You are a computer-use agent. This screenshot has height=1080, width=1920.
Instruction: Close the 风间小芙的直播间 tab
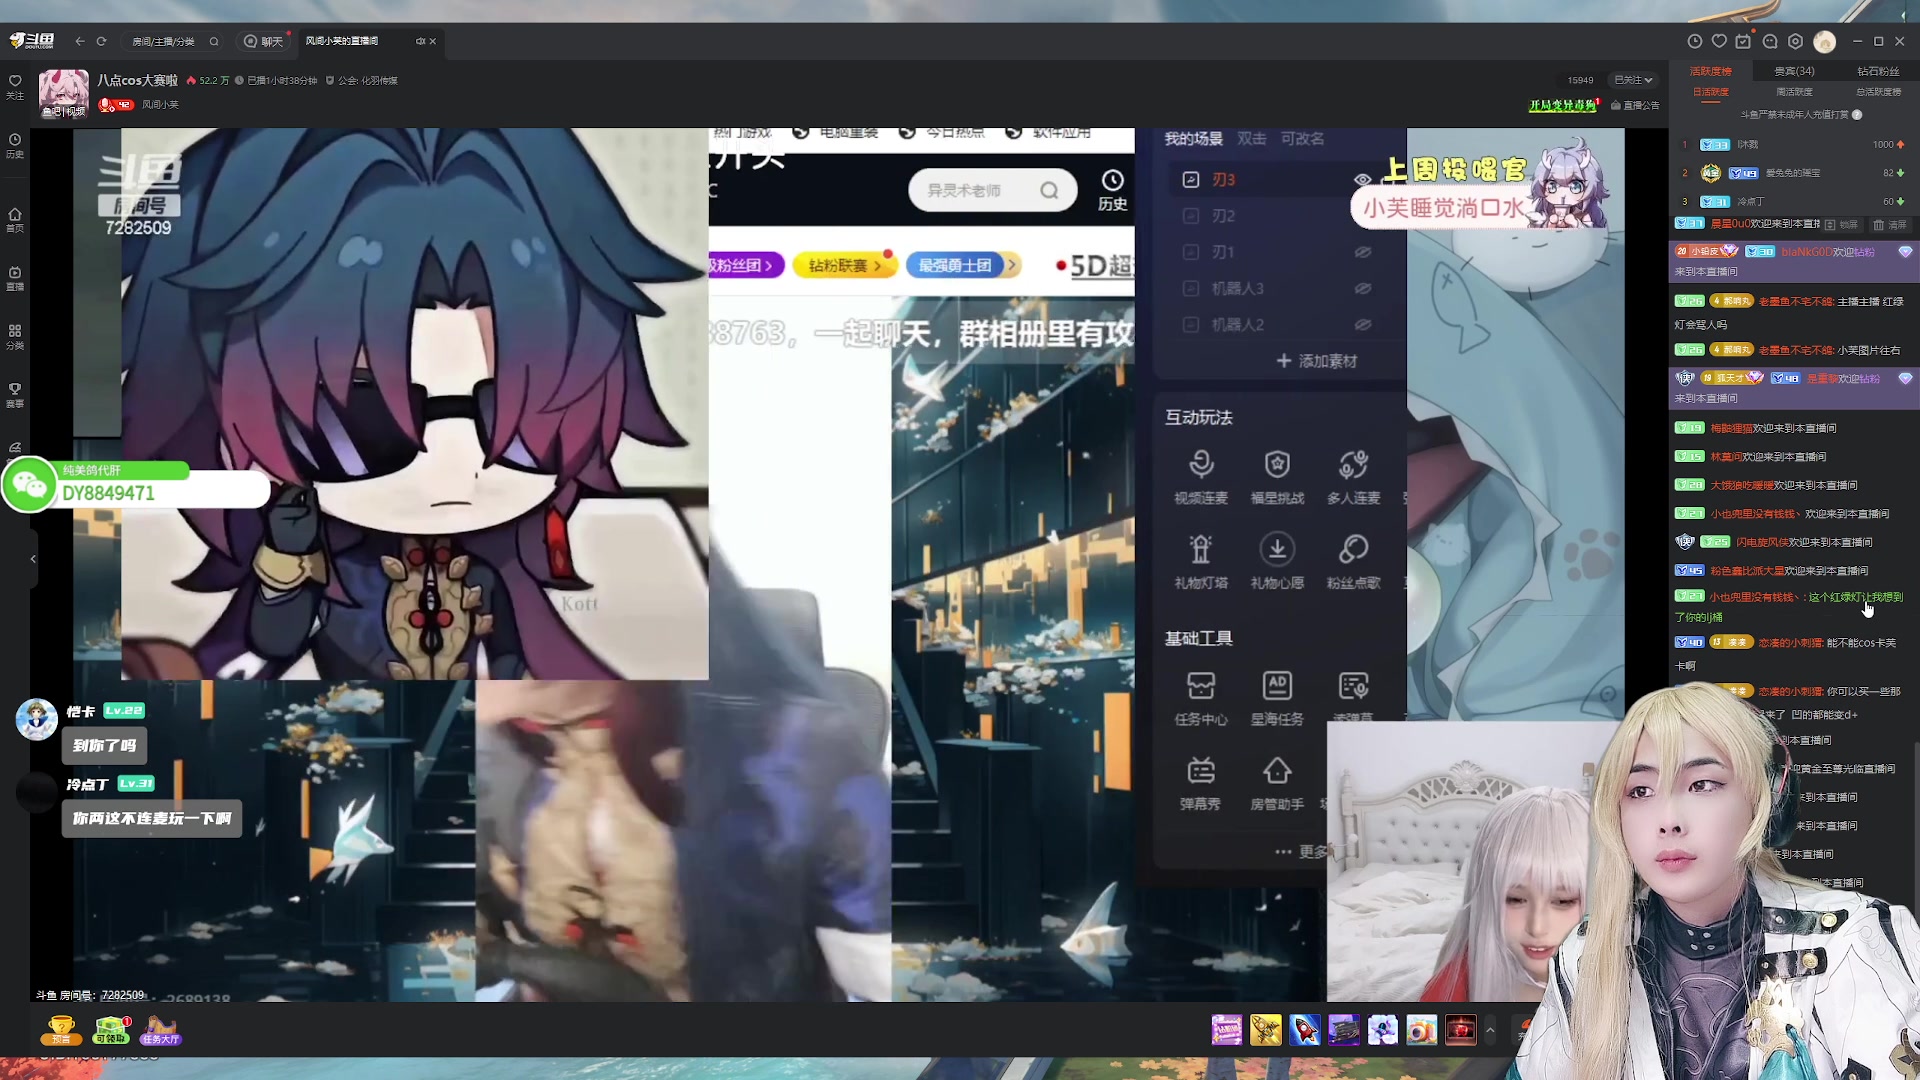pyautogui.click(x=433, y=41)
